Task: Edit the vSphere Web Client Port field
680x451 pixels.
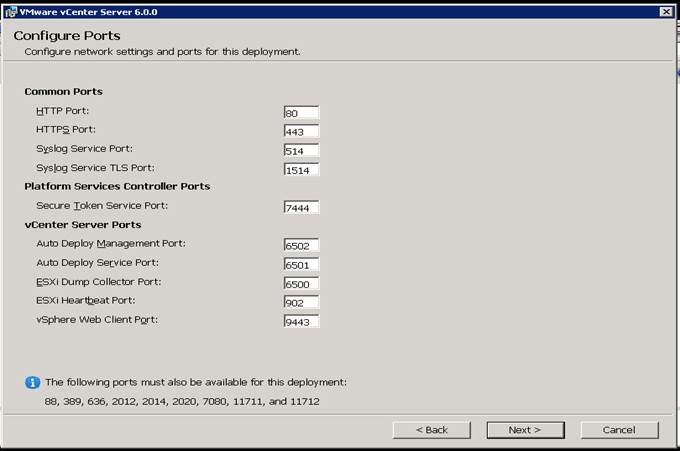Action: pos(301,321)
